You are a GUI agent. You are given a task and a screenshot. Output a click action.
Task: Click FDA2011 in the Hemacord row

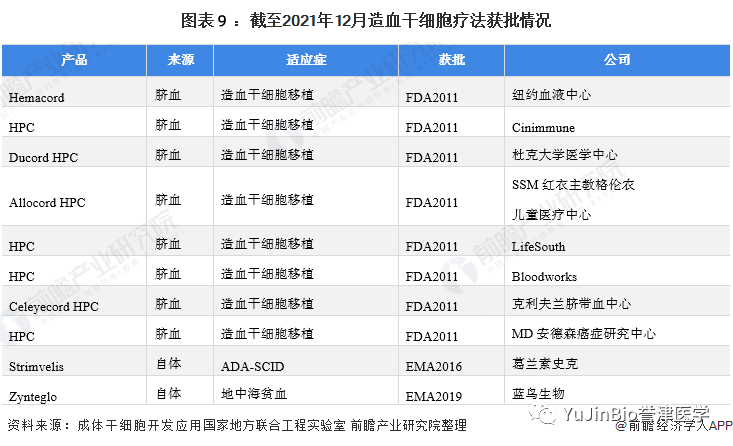click(x=431, y=98)
